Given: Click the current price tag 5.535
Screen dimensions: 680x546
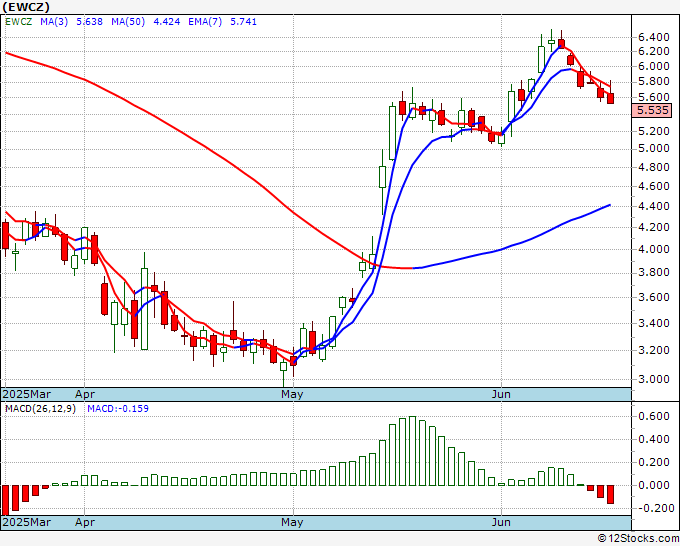Looking at the screenshot, I should point(652,110).
